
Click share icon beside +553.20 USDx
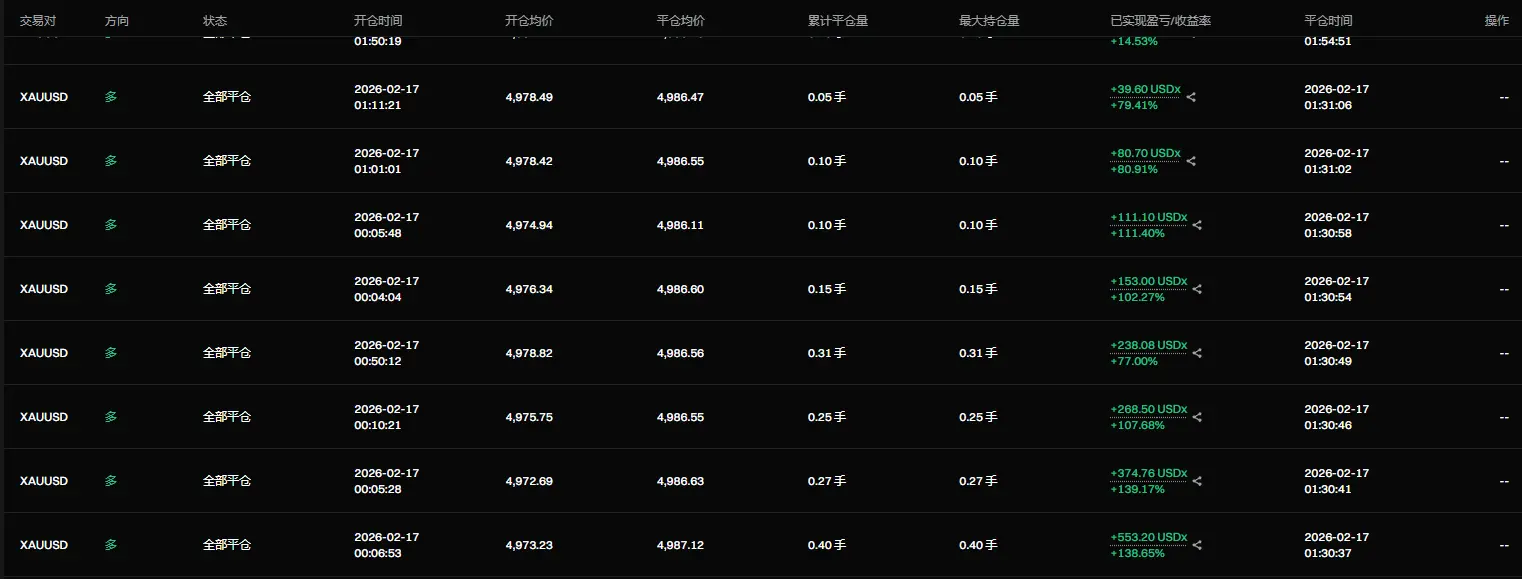tap(1197, 545)
